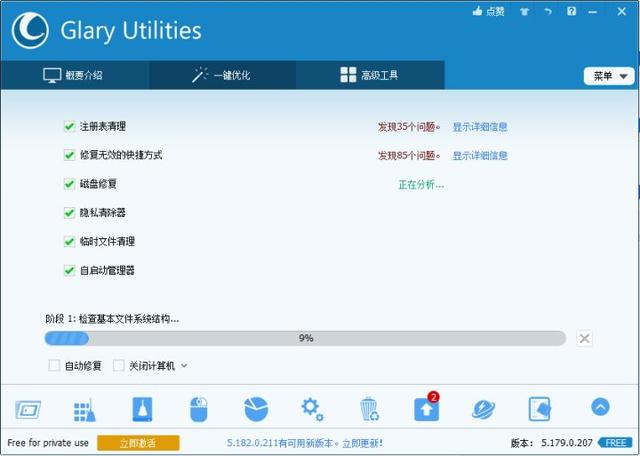The image size is (640, 456).
Task: Uncheck 自启动管理器 checkbox
Action: 69,270
